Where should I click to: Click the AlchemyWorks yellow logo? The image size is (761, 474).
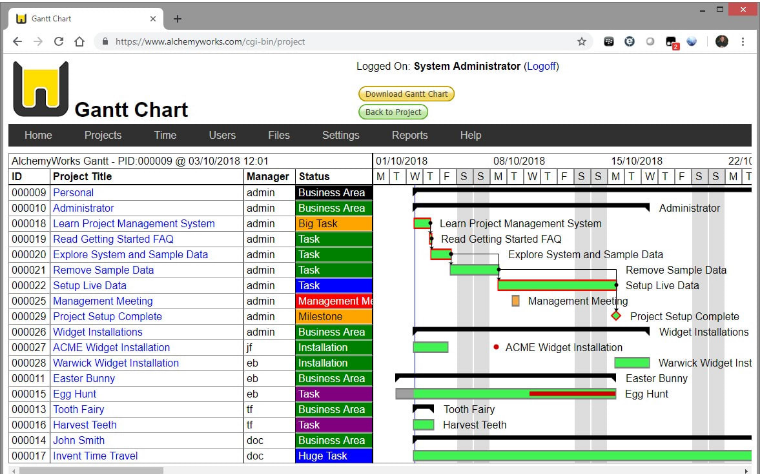point(41,89)
